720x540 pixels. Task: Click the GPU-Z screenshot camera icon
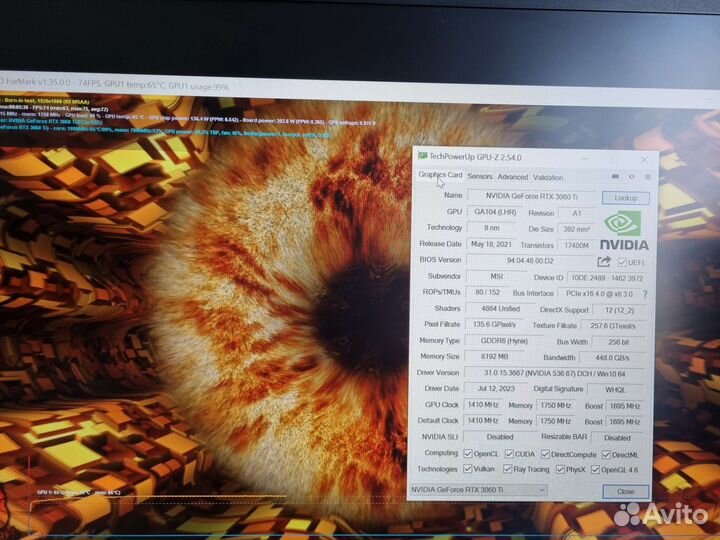pos(615,177)
